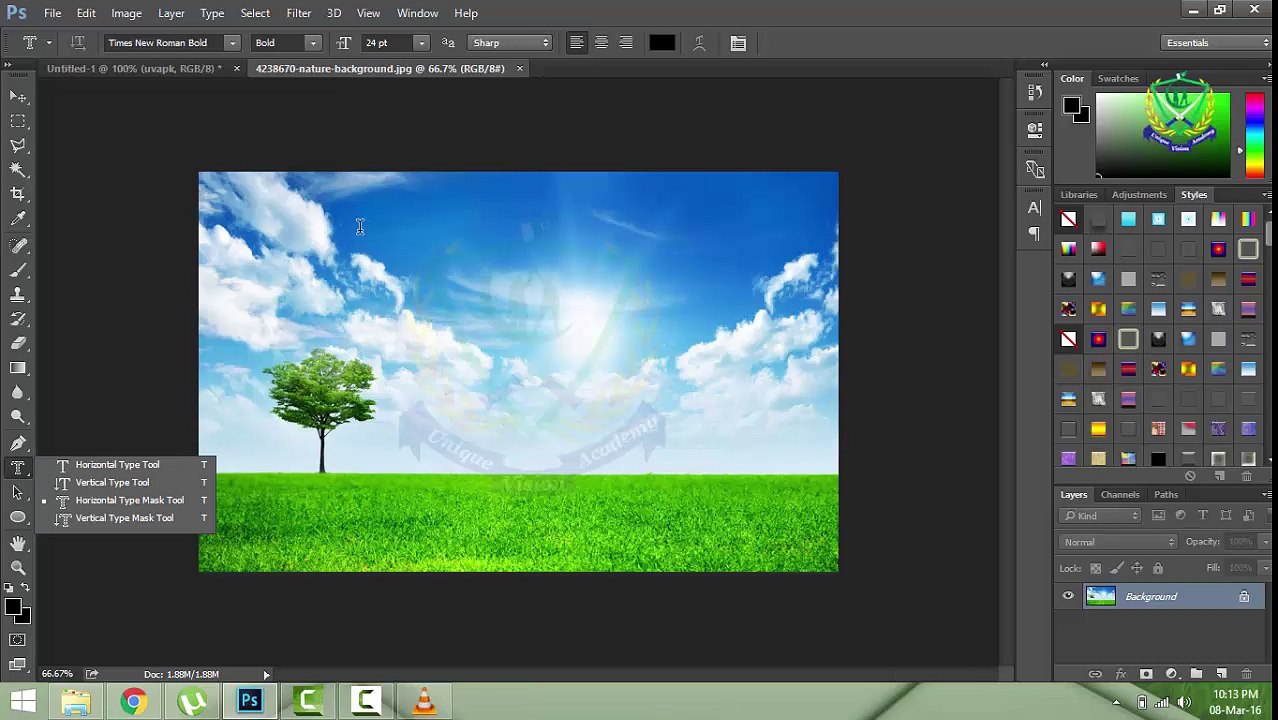1278x720 pixels.
Task: Open the Swatches tab
Action: click(x=1118, y=79)
